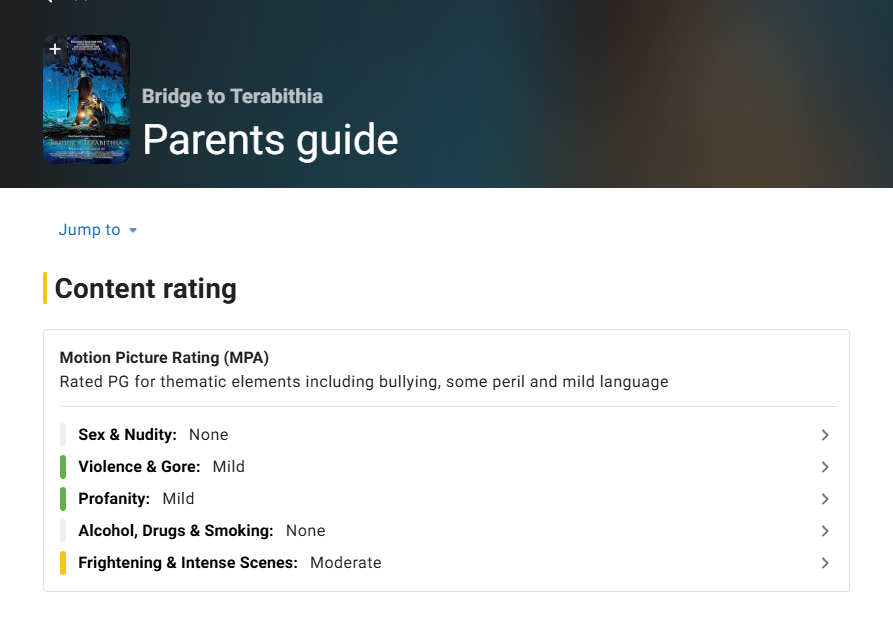Viewport: 893px width, 627px height.
Task: Click the chevron on the Violence & Gore row
Action: [x=825, y=467]
